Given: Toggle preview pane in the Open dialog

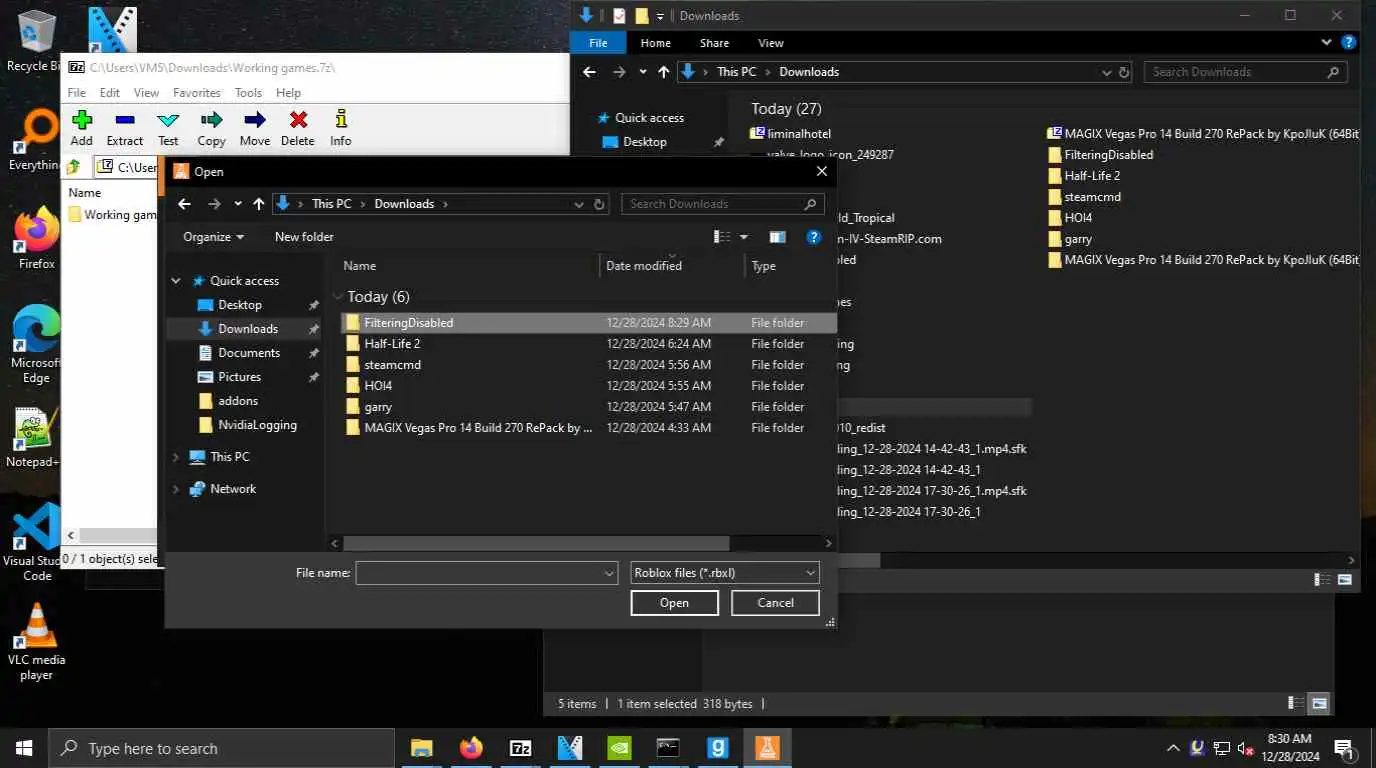Looking at the screenshot, I should click(x=777, y=237).
